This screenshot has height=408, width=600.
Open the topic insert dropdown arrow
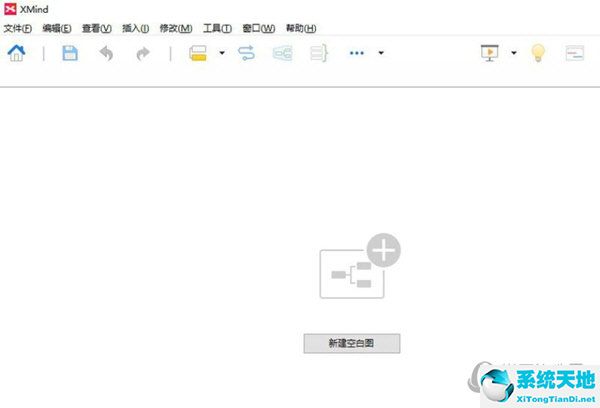click(x=222, y=53)
